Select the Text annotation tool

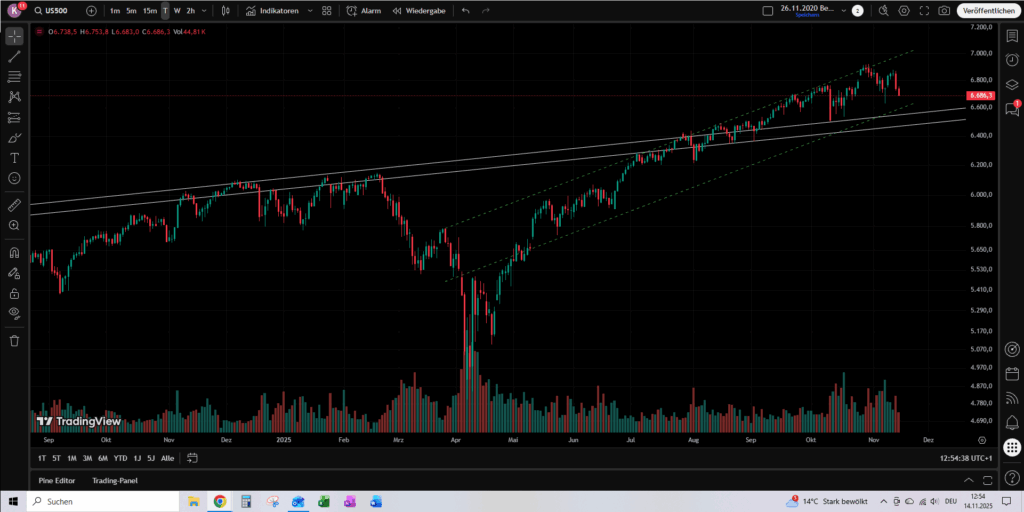14,158
